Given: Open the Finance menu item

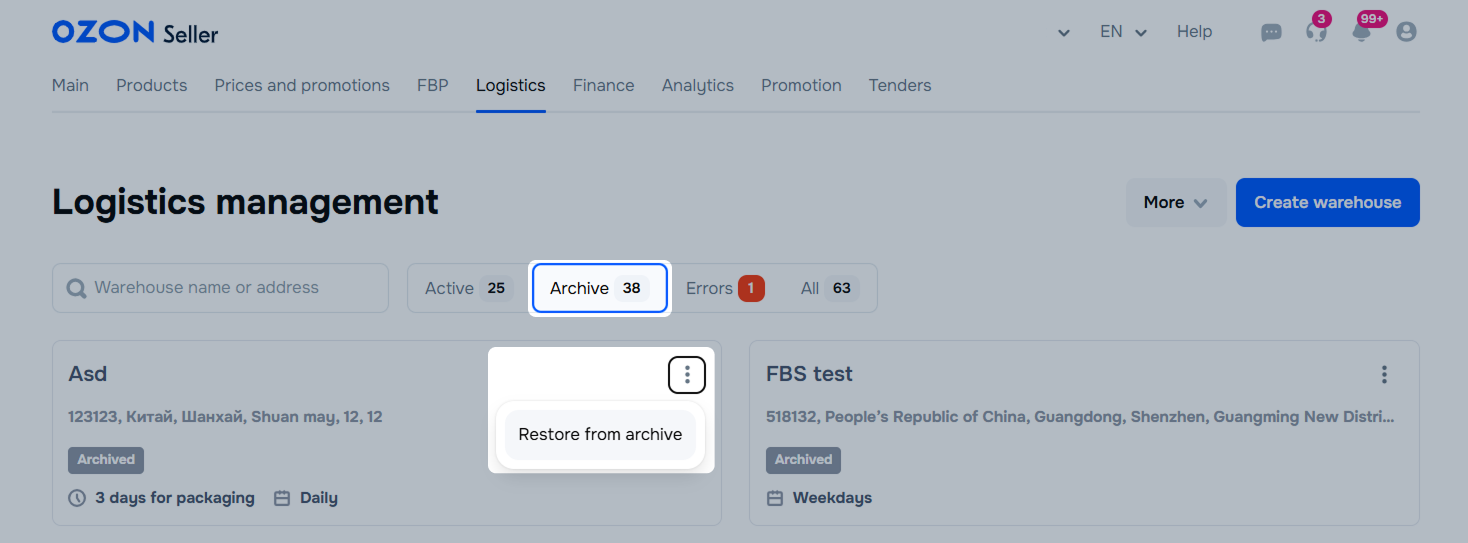Looking at the screenshot, I should (603, 85).
